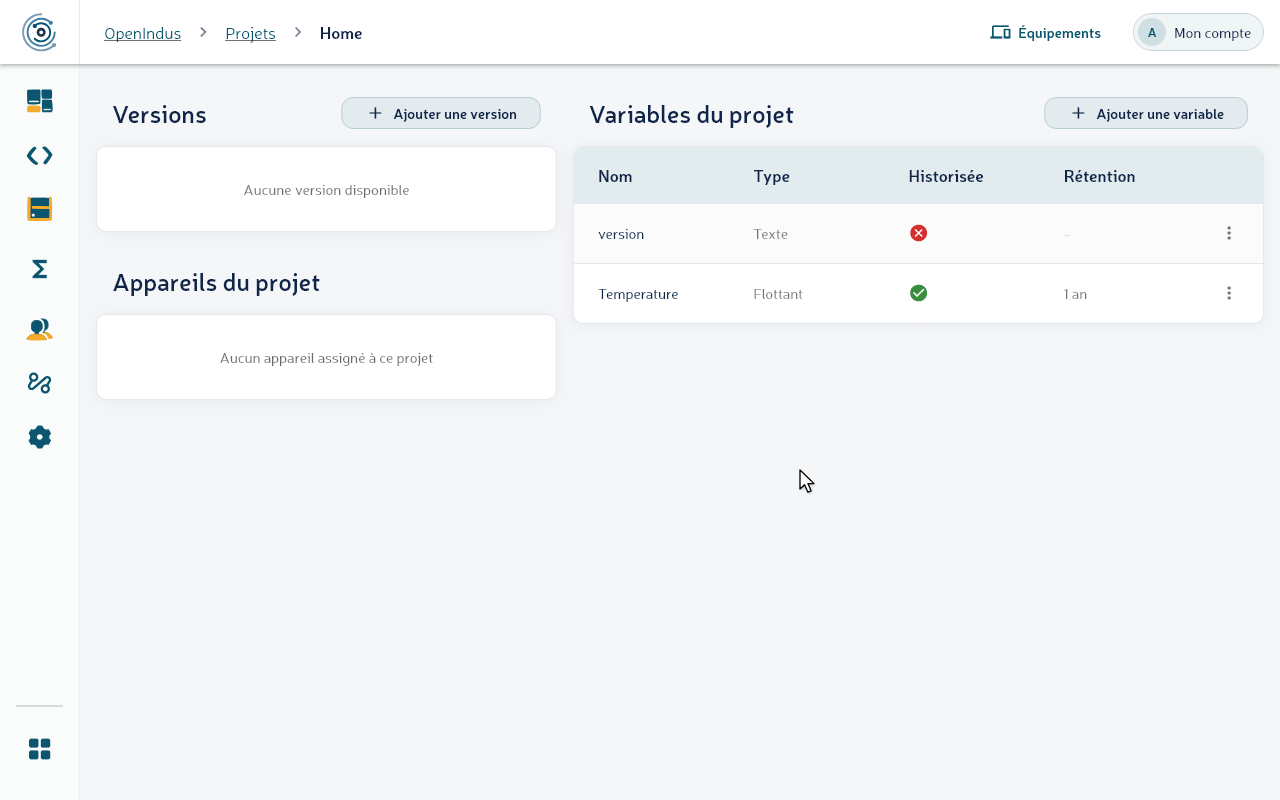1280x800 pixels.
Task: Select the Temperature variable name
Action: (x=638, y=294)
